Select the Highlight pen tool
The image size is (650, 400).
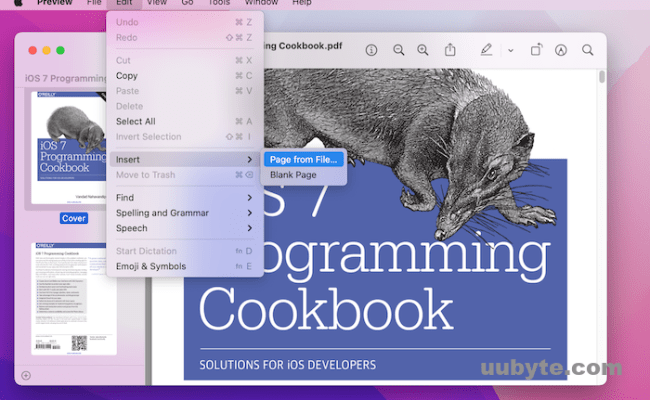tap(486, 50)
